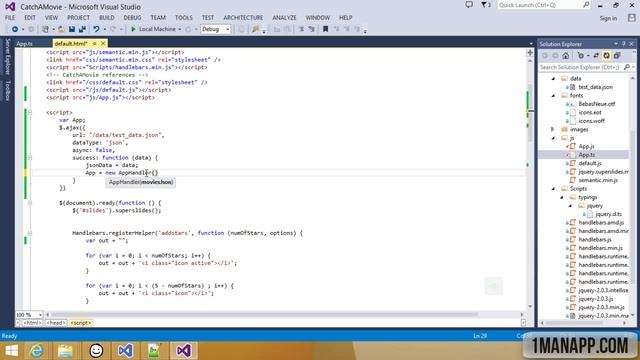640x360 pixels.
Task: Start debugging on Local Machine
Action: click(153, 29)
